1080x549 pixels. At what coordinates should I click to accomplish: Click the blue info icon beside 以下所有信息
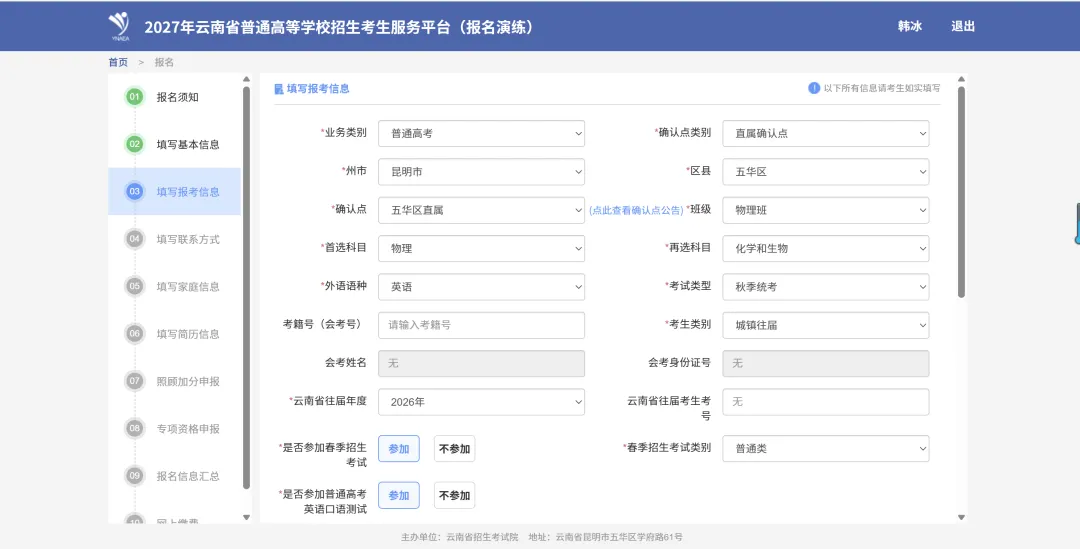click(x=814, y=88)
